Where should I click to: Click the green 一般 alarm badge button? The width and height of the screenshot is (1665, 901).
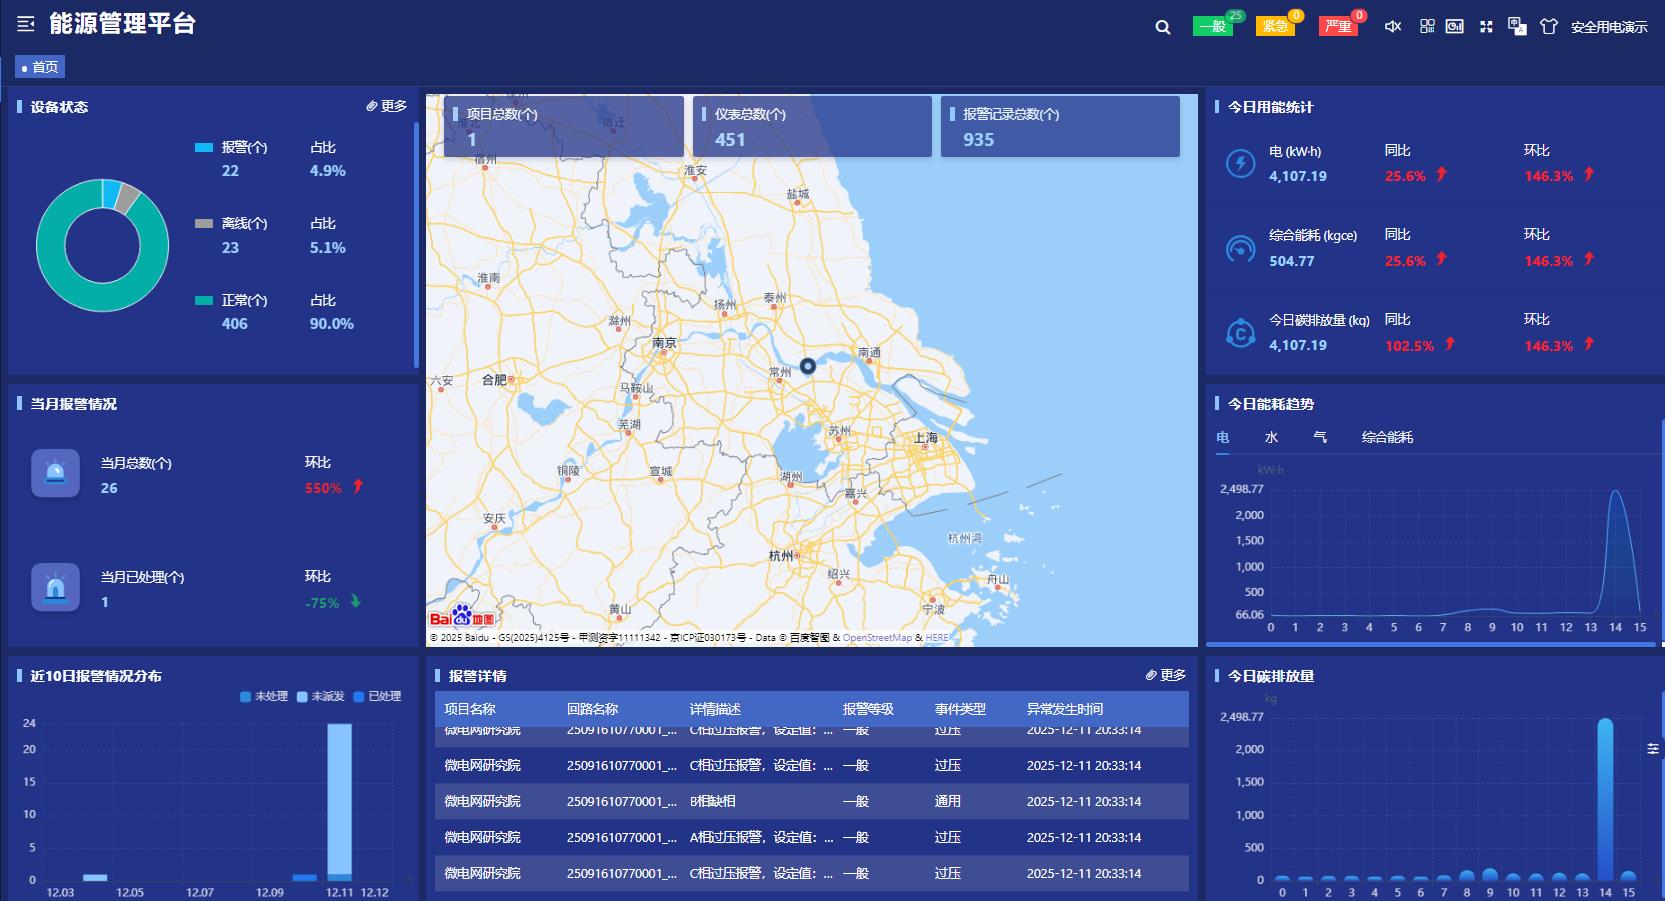click(1212, 27)
